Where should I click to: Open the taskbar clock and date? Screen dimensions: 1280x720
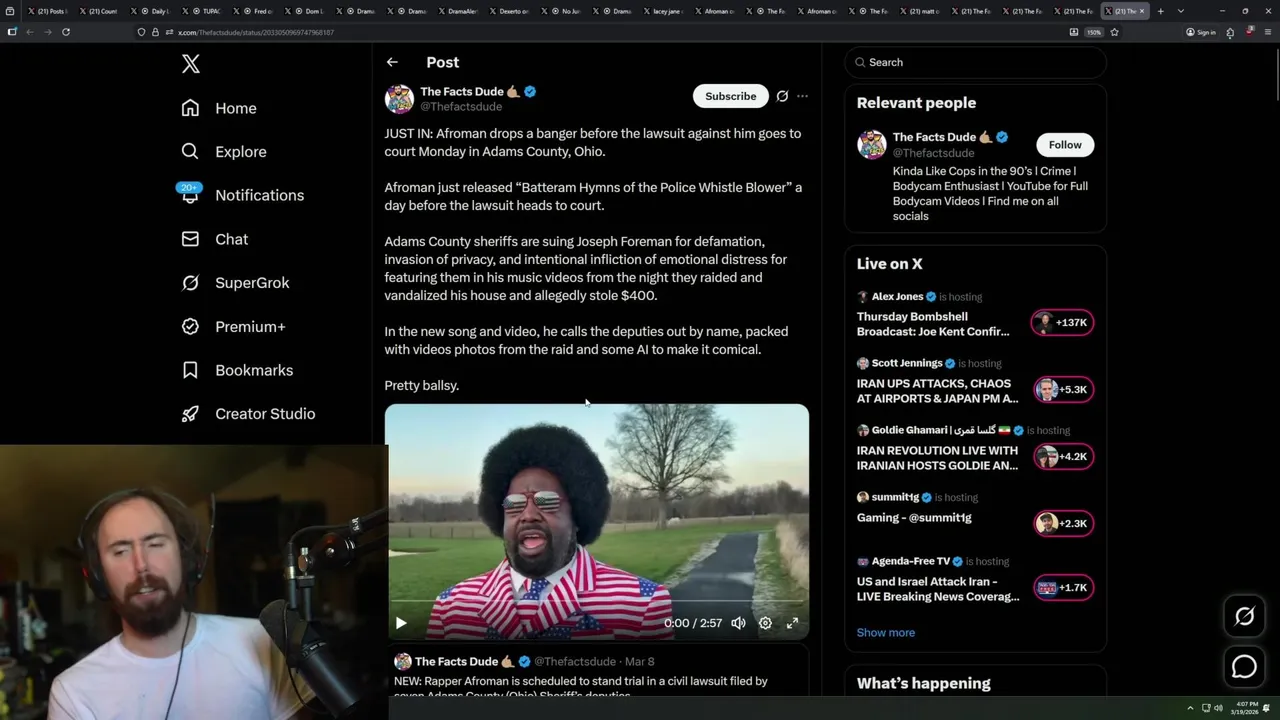[x=1246, y=708]
